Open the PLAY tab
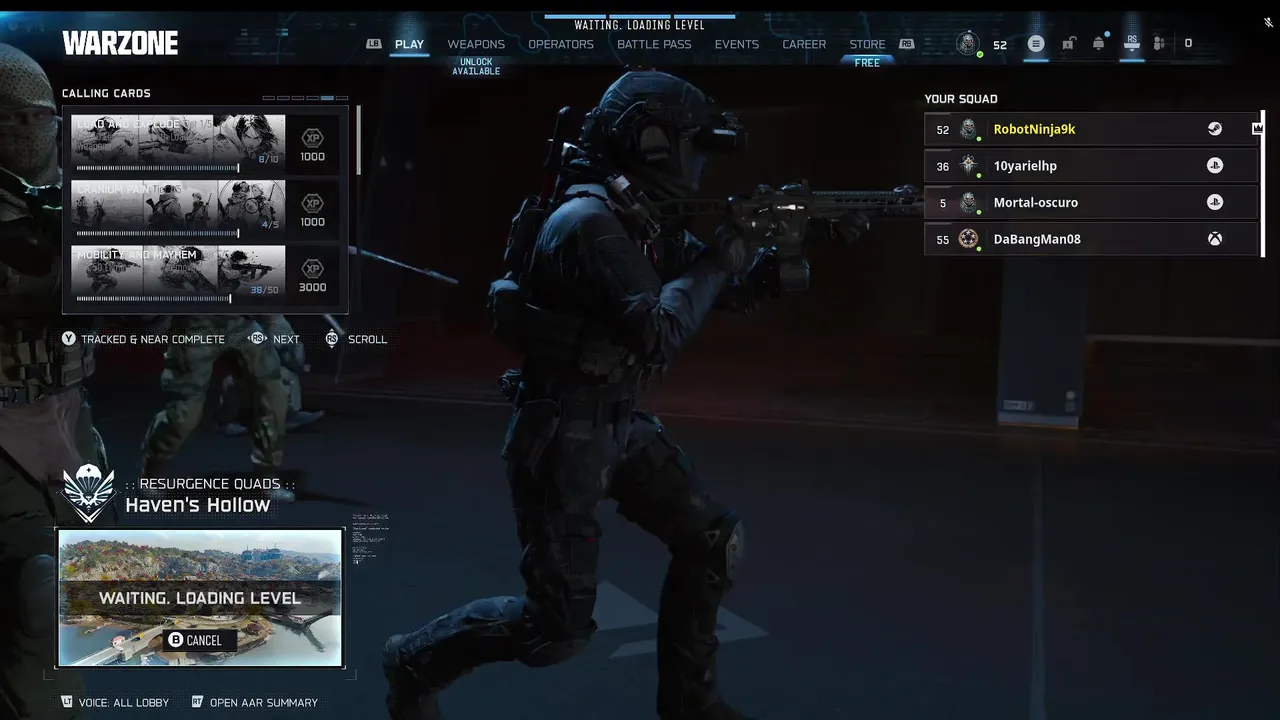The width and height of the screenshot is (1280, 720). pos(409,44)
